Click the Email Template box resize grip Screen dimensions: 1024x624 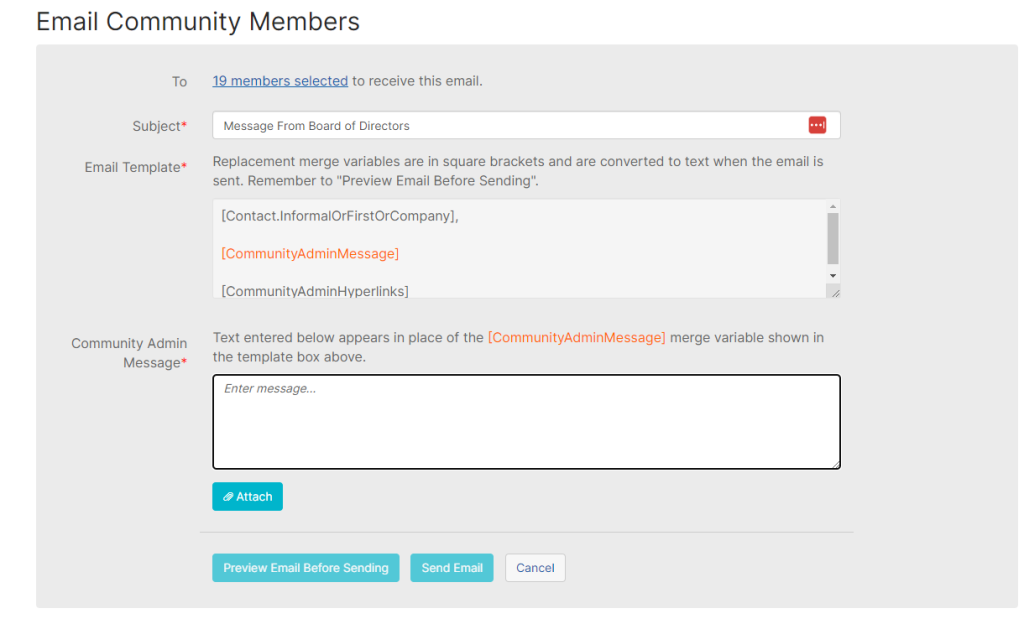click(835, 293)
